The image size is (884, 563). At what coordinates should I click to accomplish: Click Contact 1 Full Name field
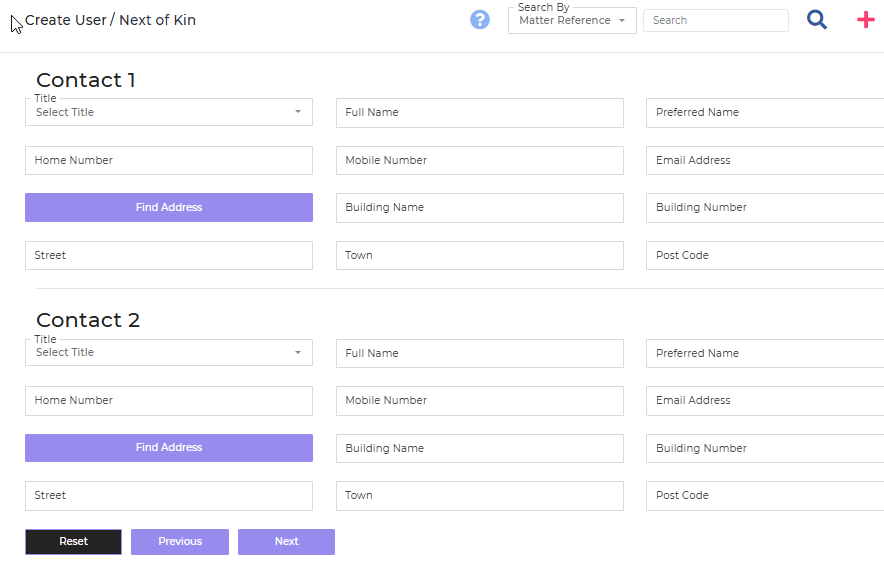tap(480, 113)
